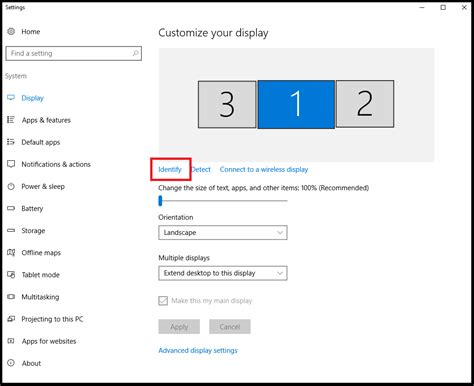
Task: Click the Apps for websites icon
Action: pos(11,341)
